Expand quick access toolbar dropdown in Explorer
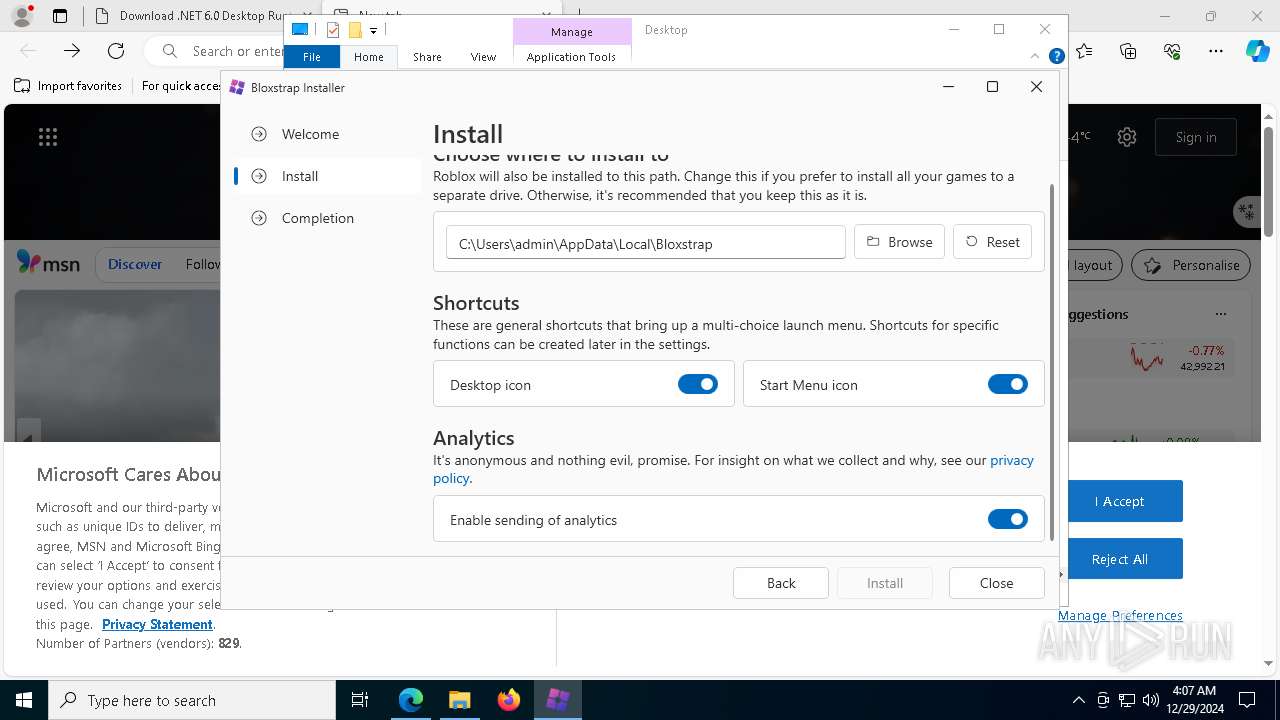This screenshot has width=1280, height=720. (373, 30)
